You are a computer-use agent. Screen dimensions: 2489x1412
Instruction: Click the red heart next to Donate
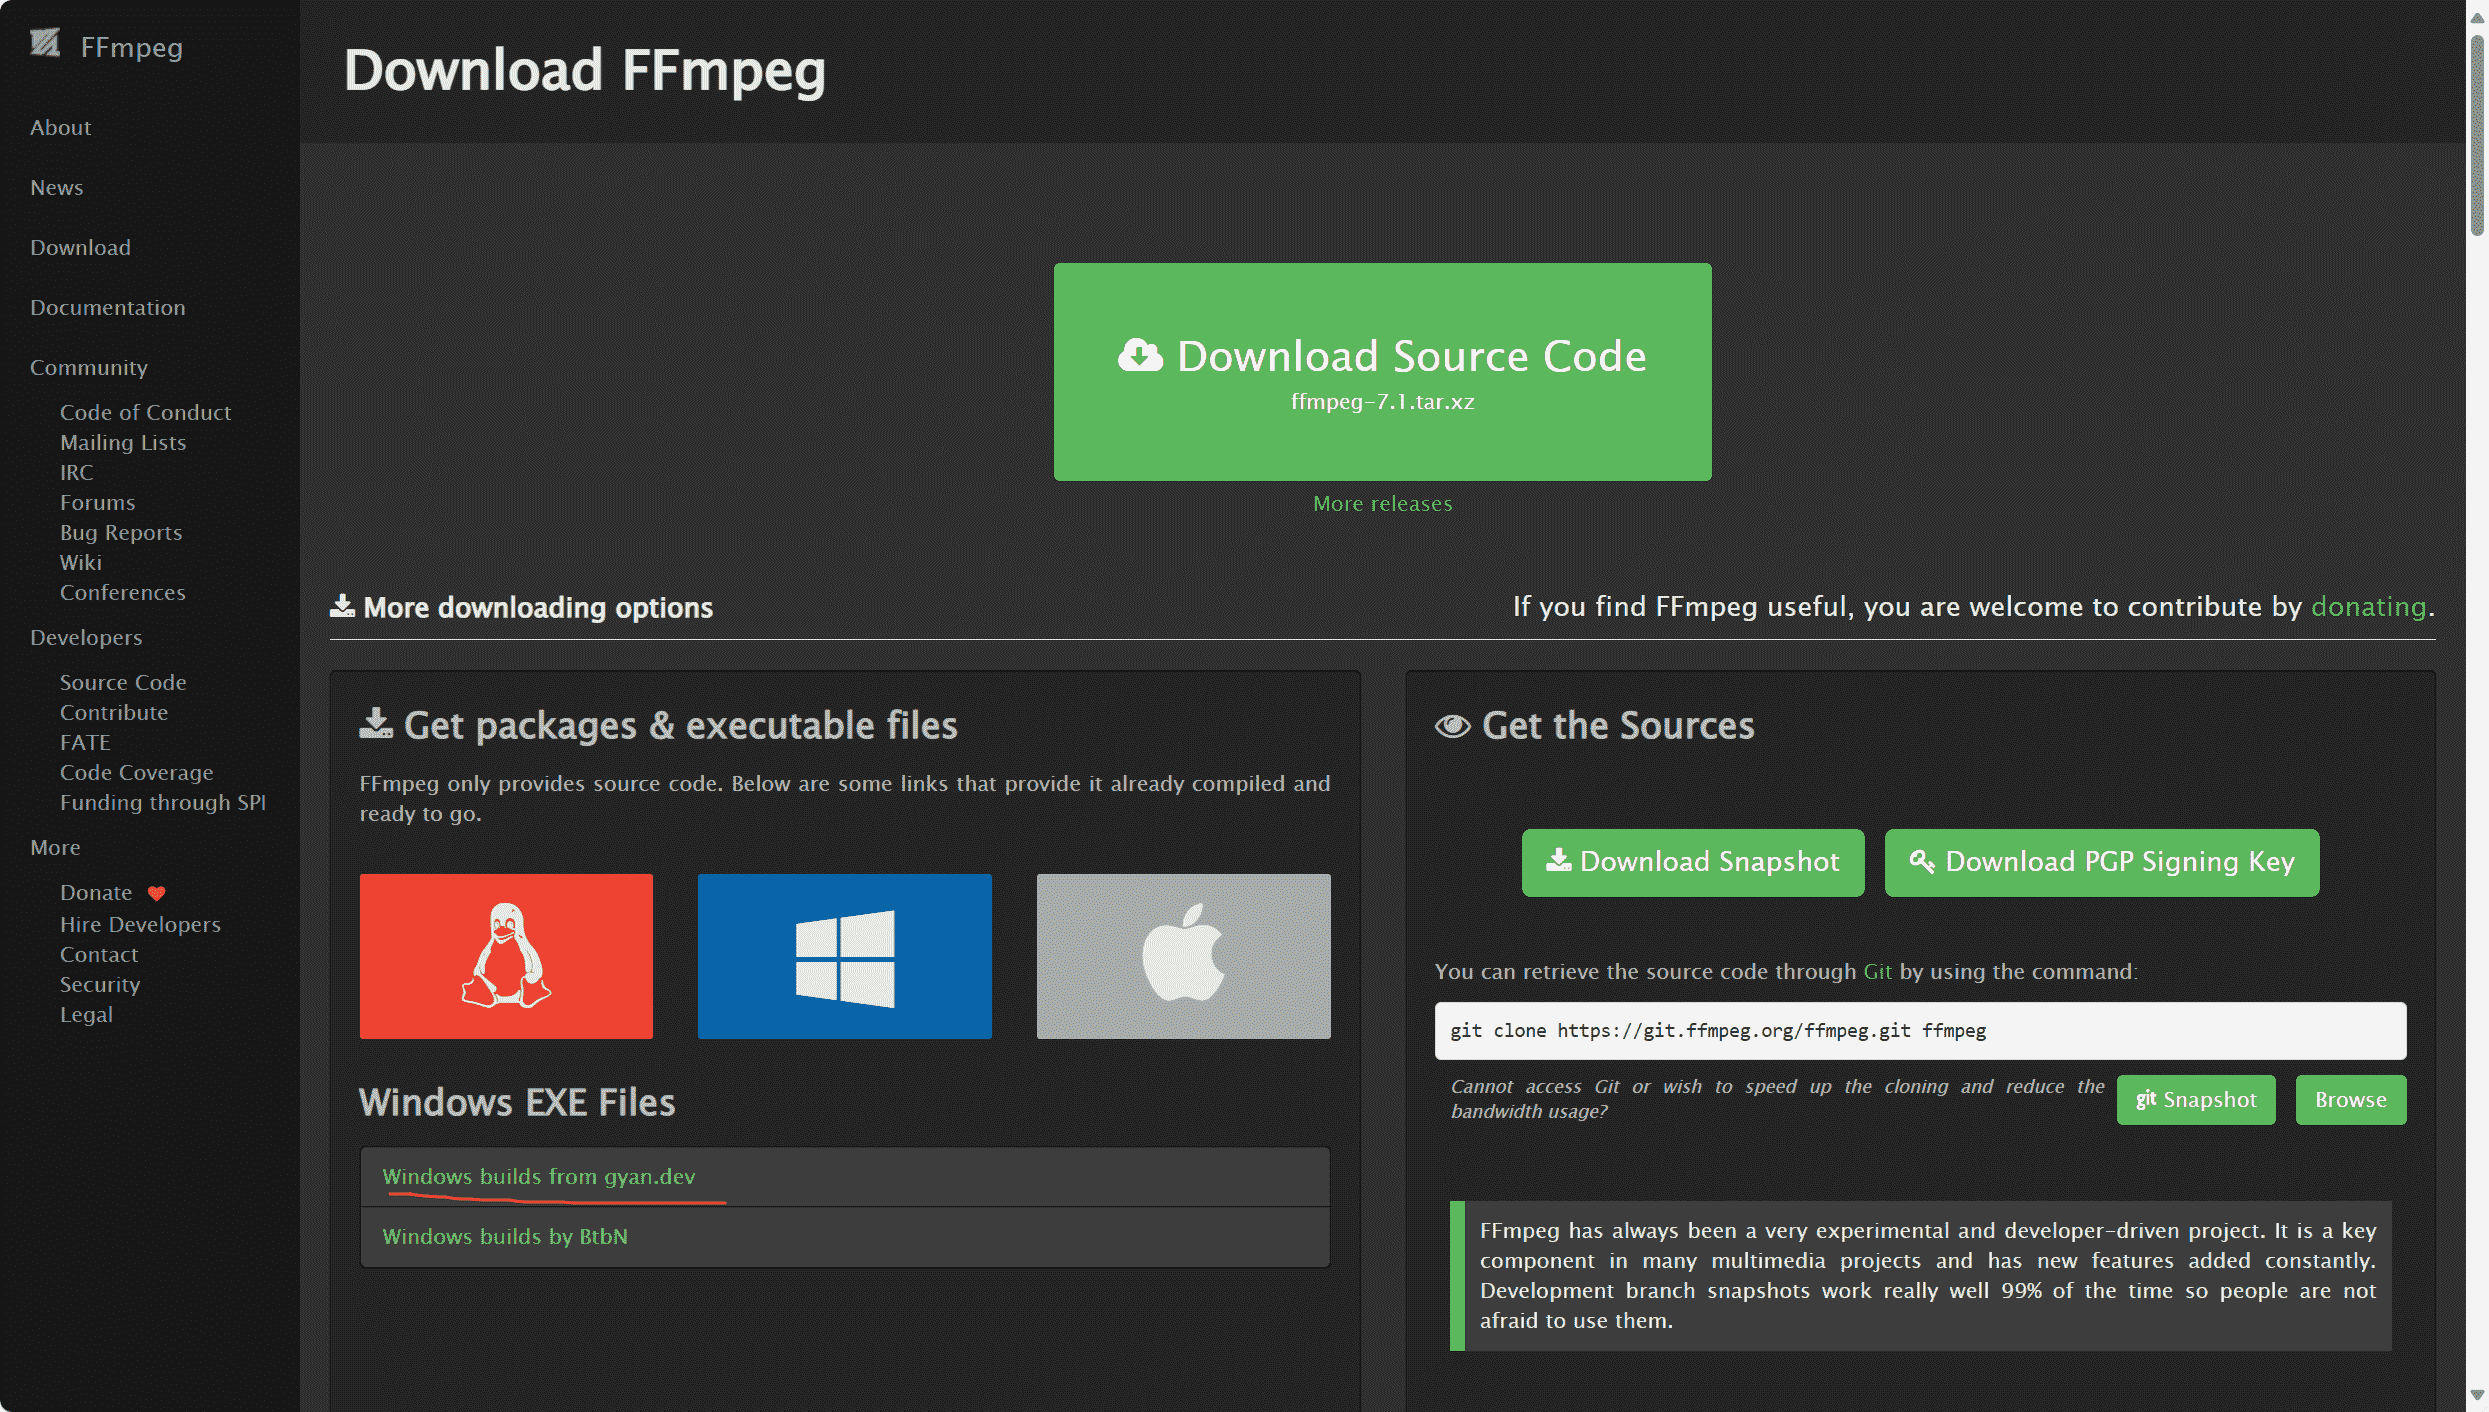[156, 893]
